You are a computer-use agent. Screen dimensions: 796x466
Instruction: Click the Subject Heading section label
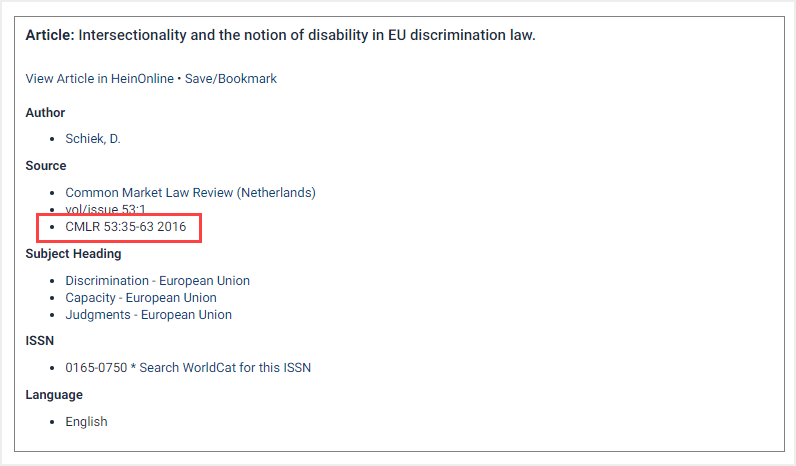tap(73, 254)
